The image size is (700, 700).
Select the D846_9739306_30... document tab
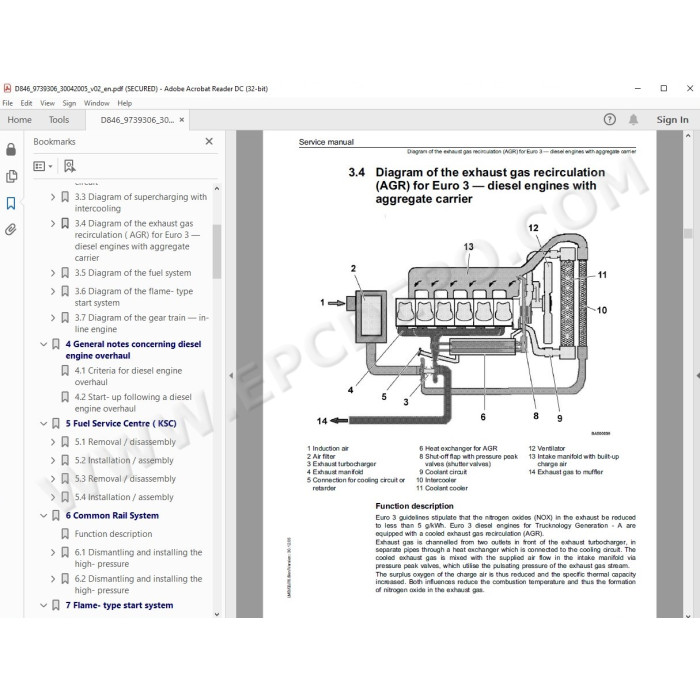(137, 120)
